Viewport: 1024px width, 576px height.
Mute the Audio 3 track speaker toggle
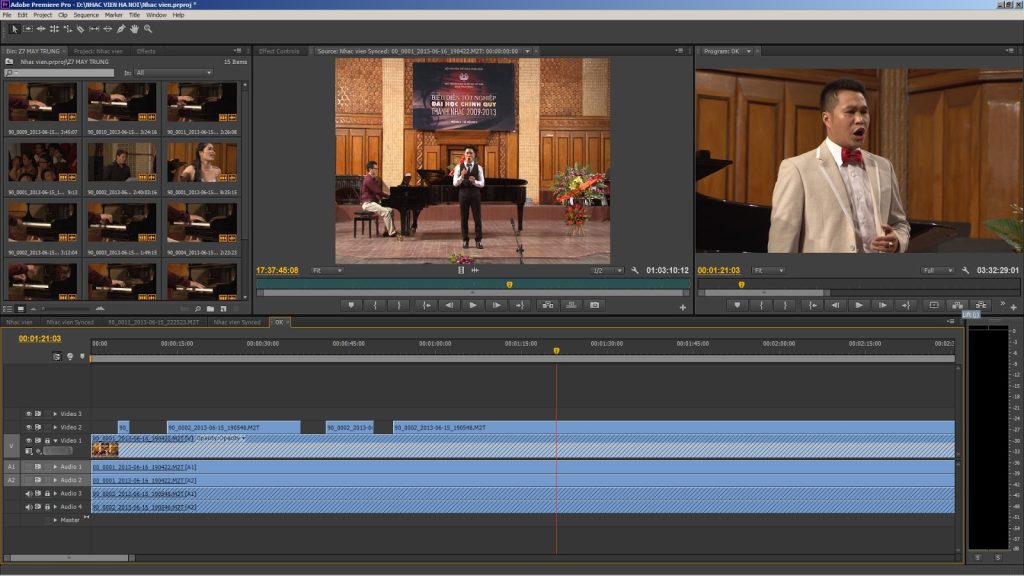pyautogui.click(x=29, y=493)
